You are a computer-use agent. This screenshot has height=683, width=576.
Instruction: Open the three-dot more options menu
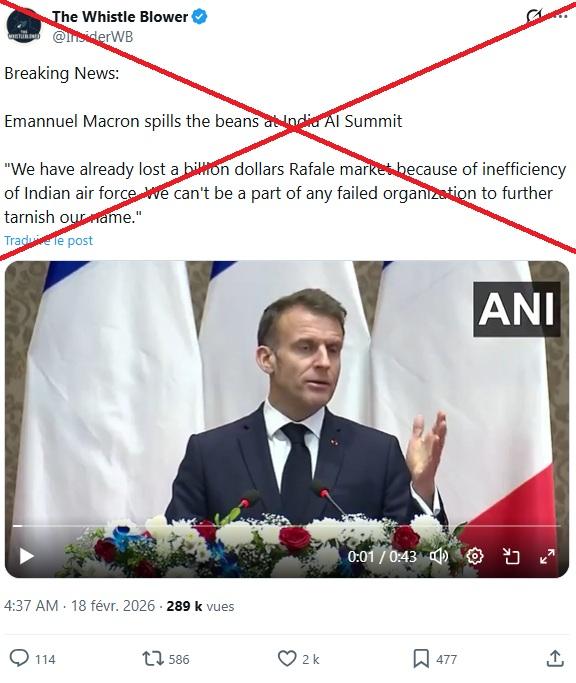click(x=562, y=17)
